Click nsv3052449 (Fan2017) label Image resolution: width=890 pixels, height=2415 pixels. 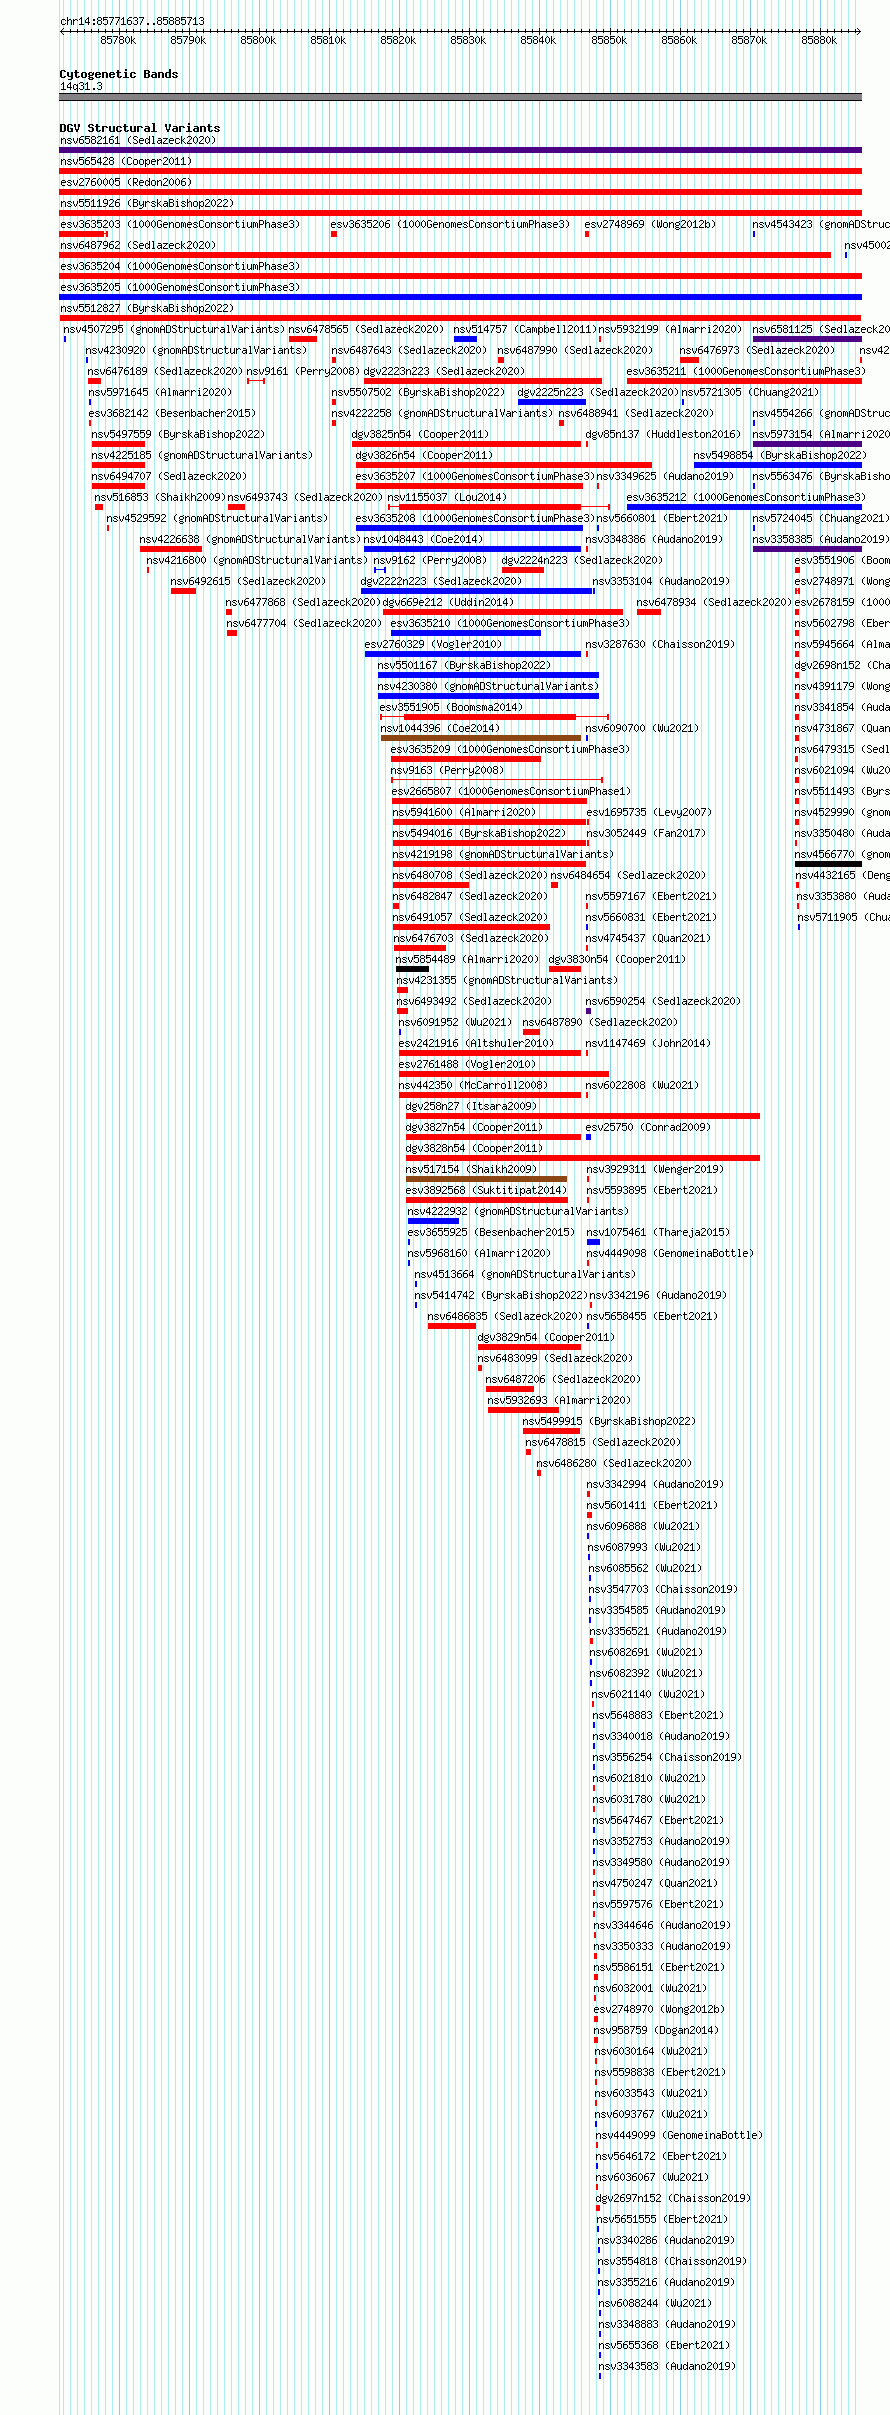point(646,833)
